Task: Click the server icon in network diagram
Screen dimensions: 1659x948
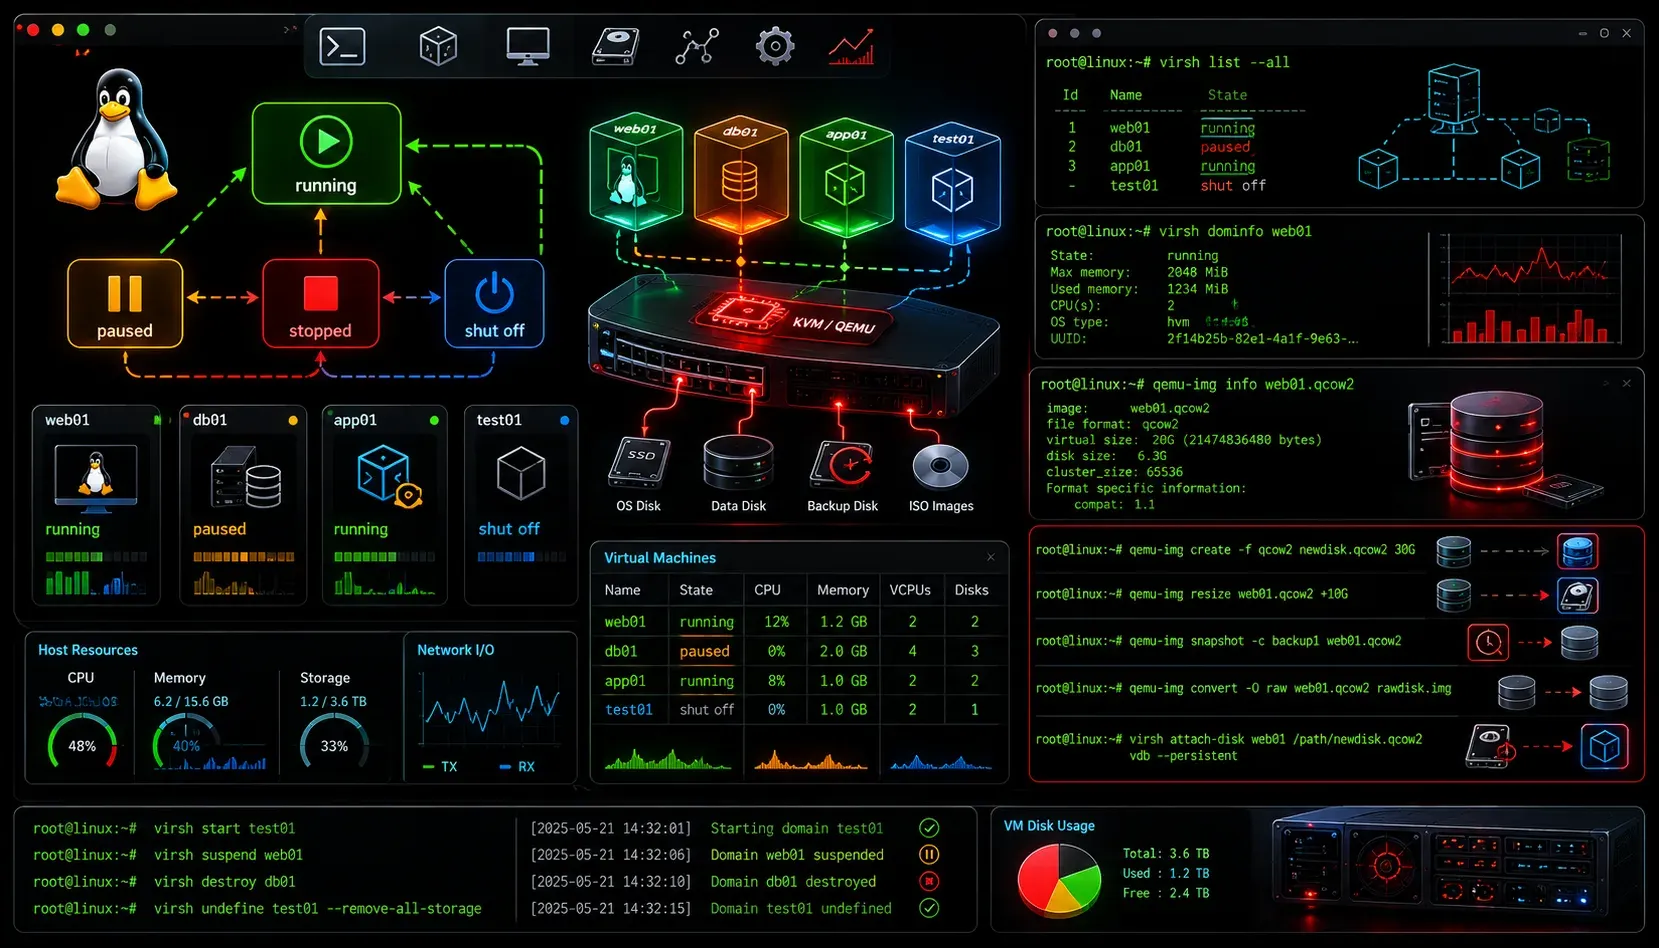Action: pyautogui.click(x=1453, y=97)
